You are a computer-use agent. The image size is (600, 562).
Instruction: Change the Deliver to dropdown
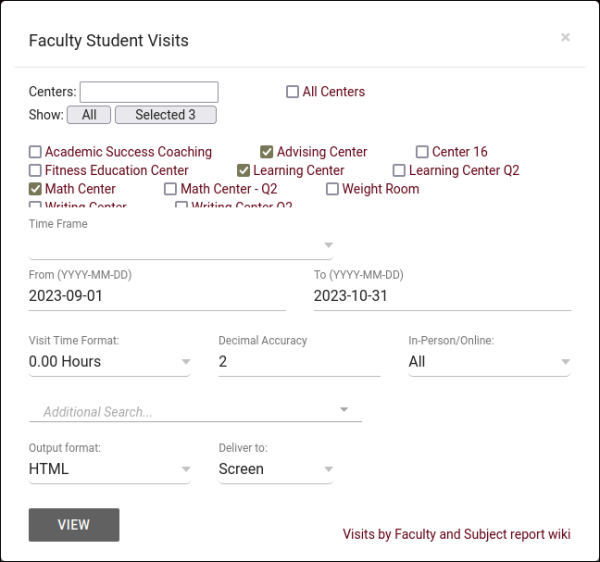coord(275,469)
